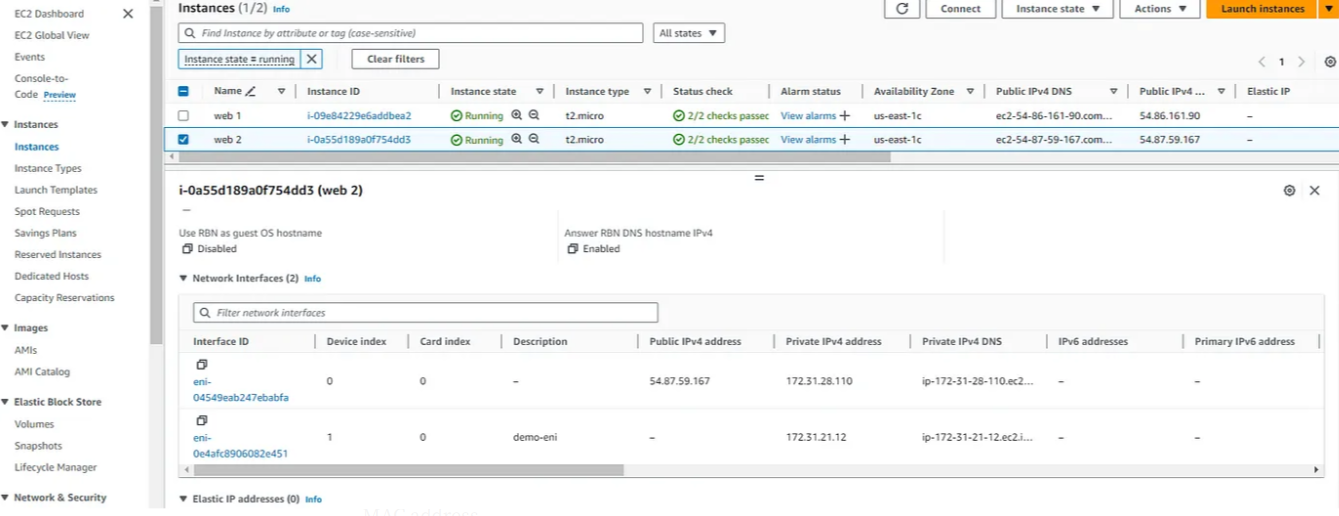Viewport: 1339px width, 516px height.
Task: Open details panel settings gear
Action: pyautogui.click(x=1289, y=190)
